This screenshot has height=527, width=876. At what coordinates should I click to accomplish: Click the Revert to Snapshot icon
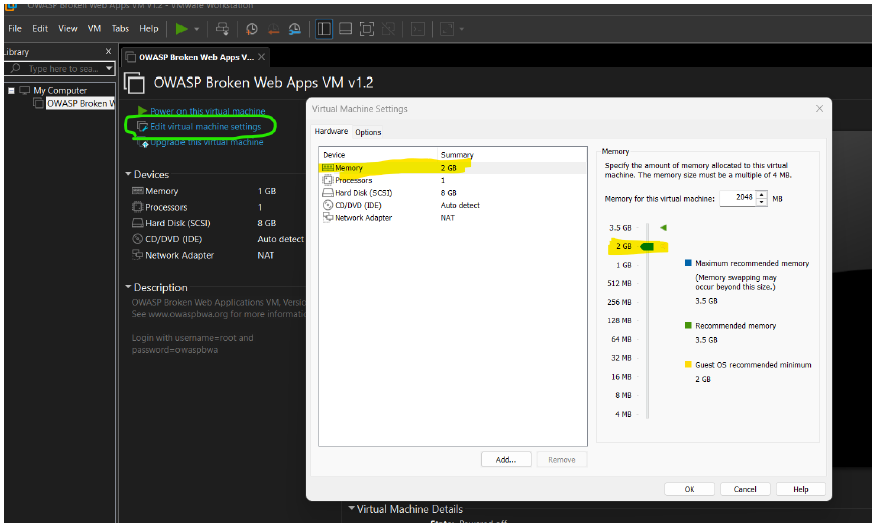(273, 29)
